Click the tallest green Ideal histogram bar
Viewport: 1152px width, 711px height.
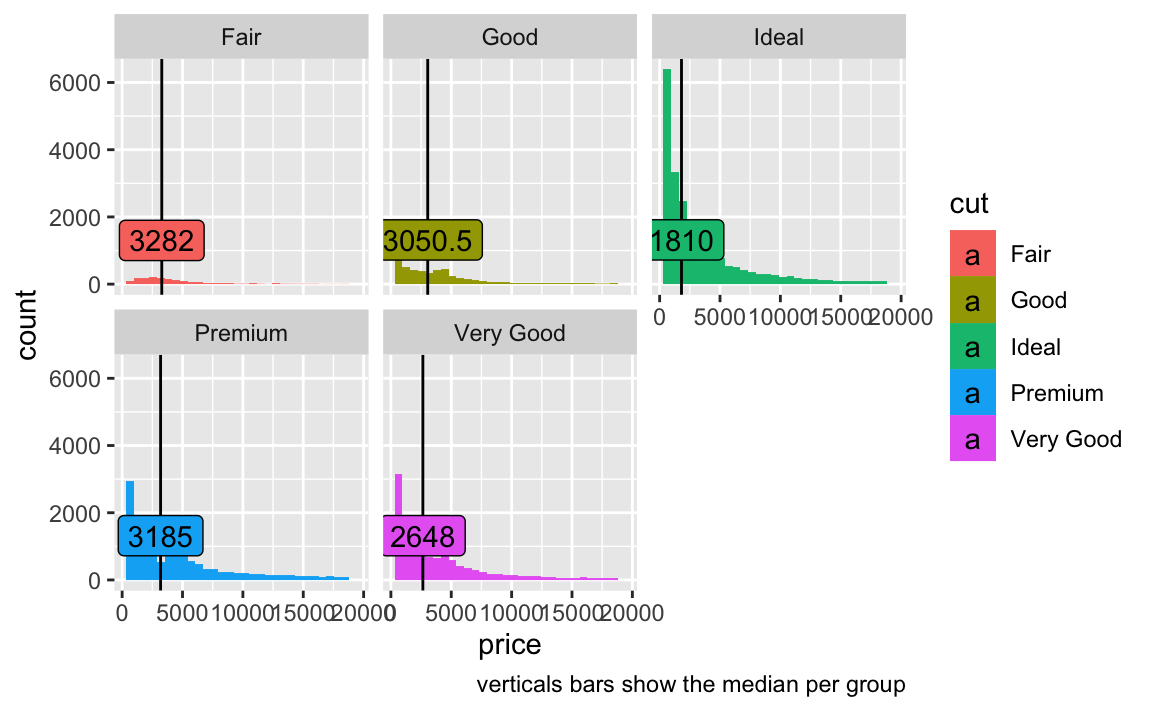667,176
